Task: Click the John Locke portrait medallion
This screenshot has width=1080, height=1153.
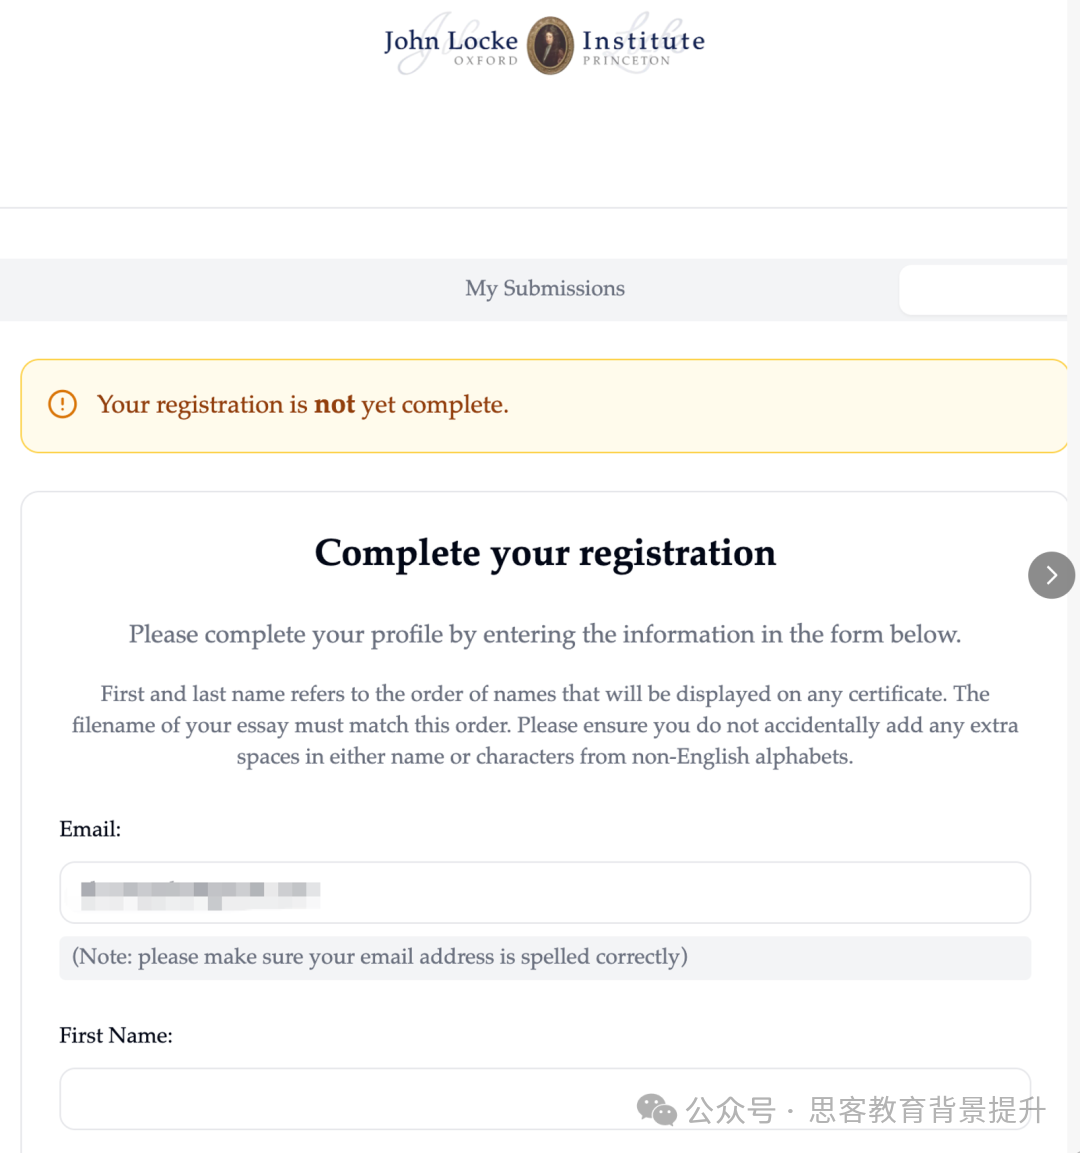Action: [x=550, y=46]
